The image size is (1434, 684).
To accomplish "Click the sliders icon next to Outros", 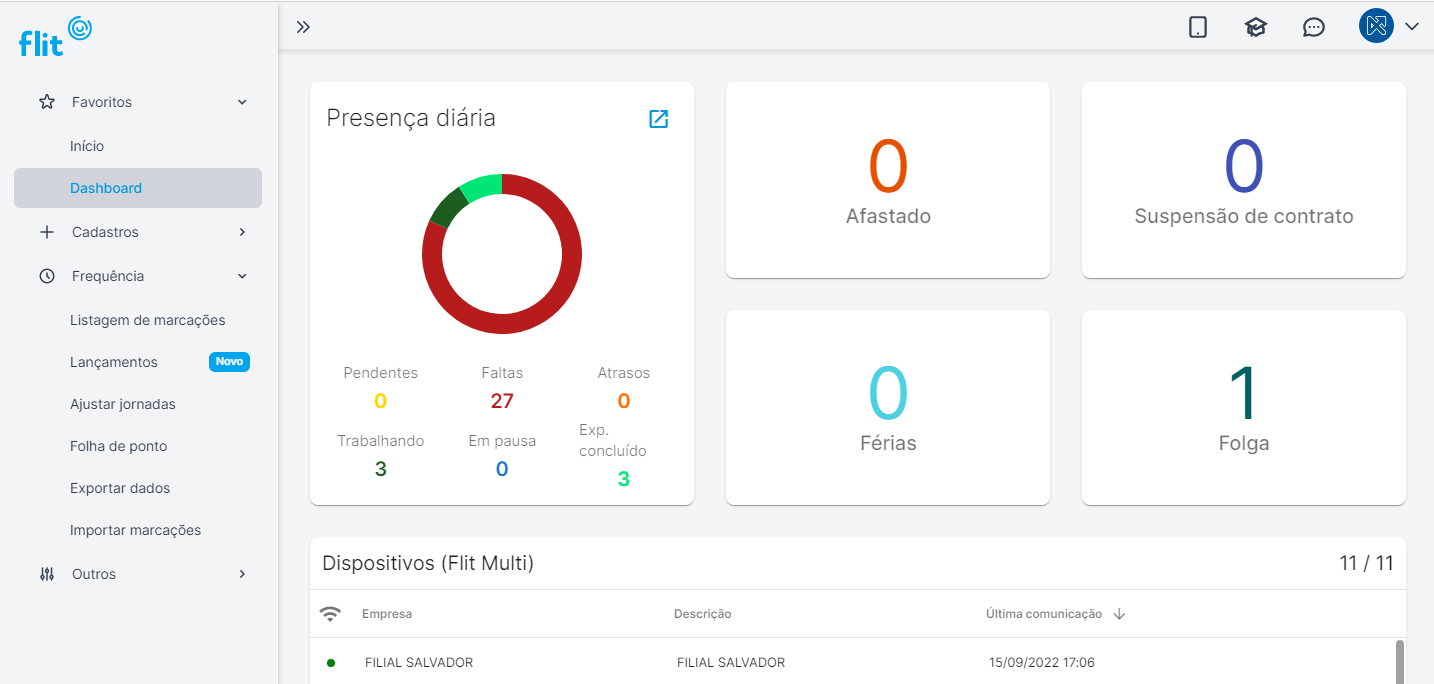I will [x=46, y=573].
